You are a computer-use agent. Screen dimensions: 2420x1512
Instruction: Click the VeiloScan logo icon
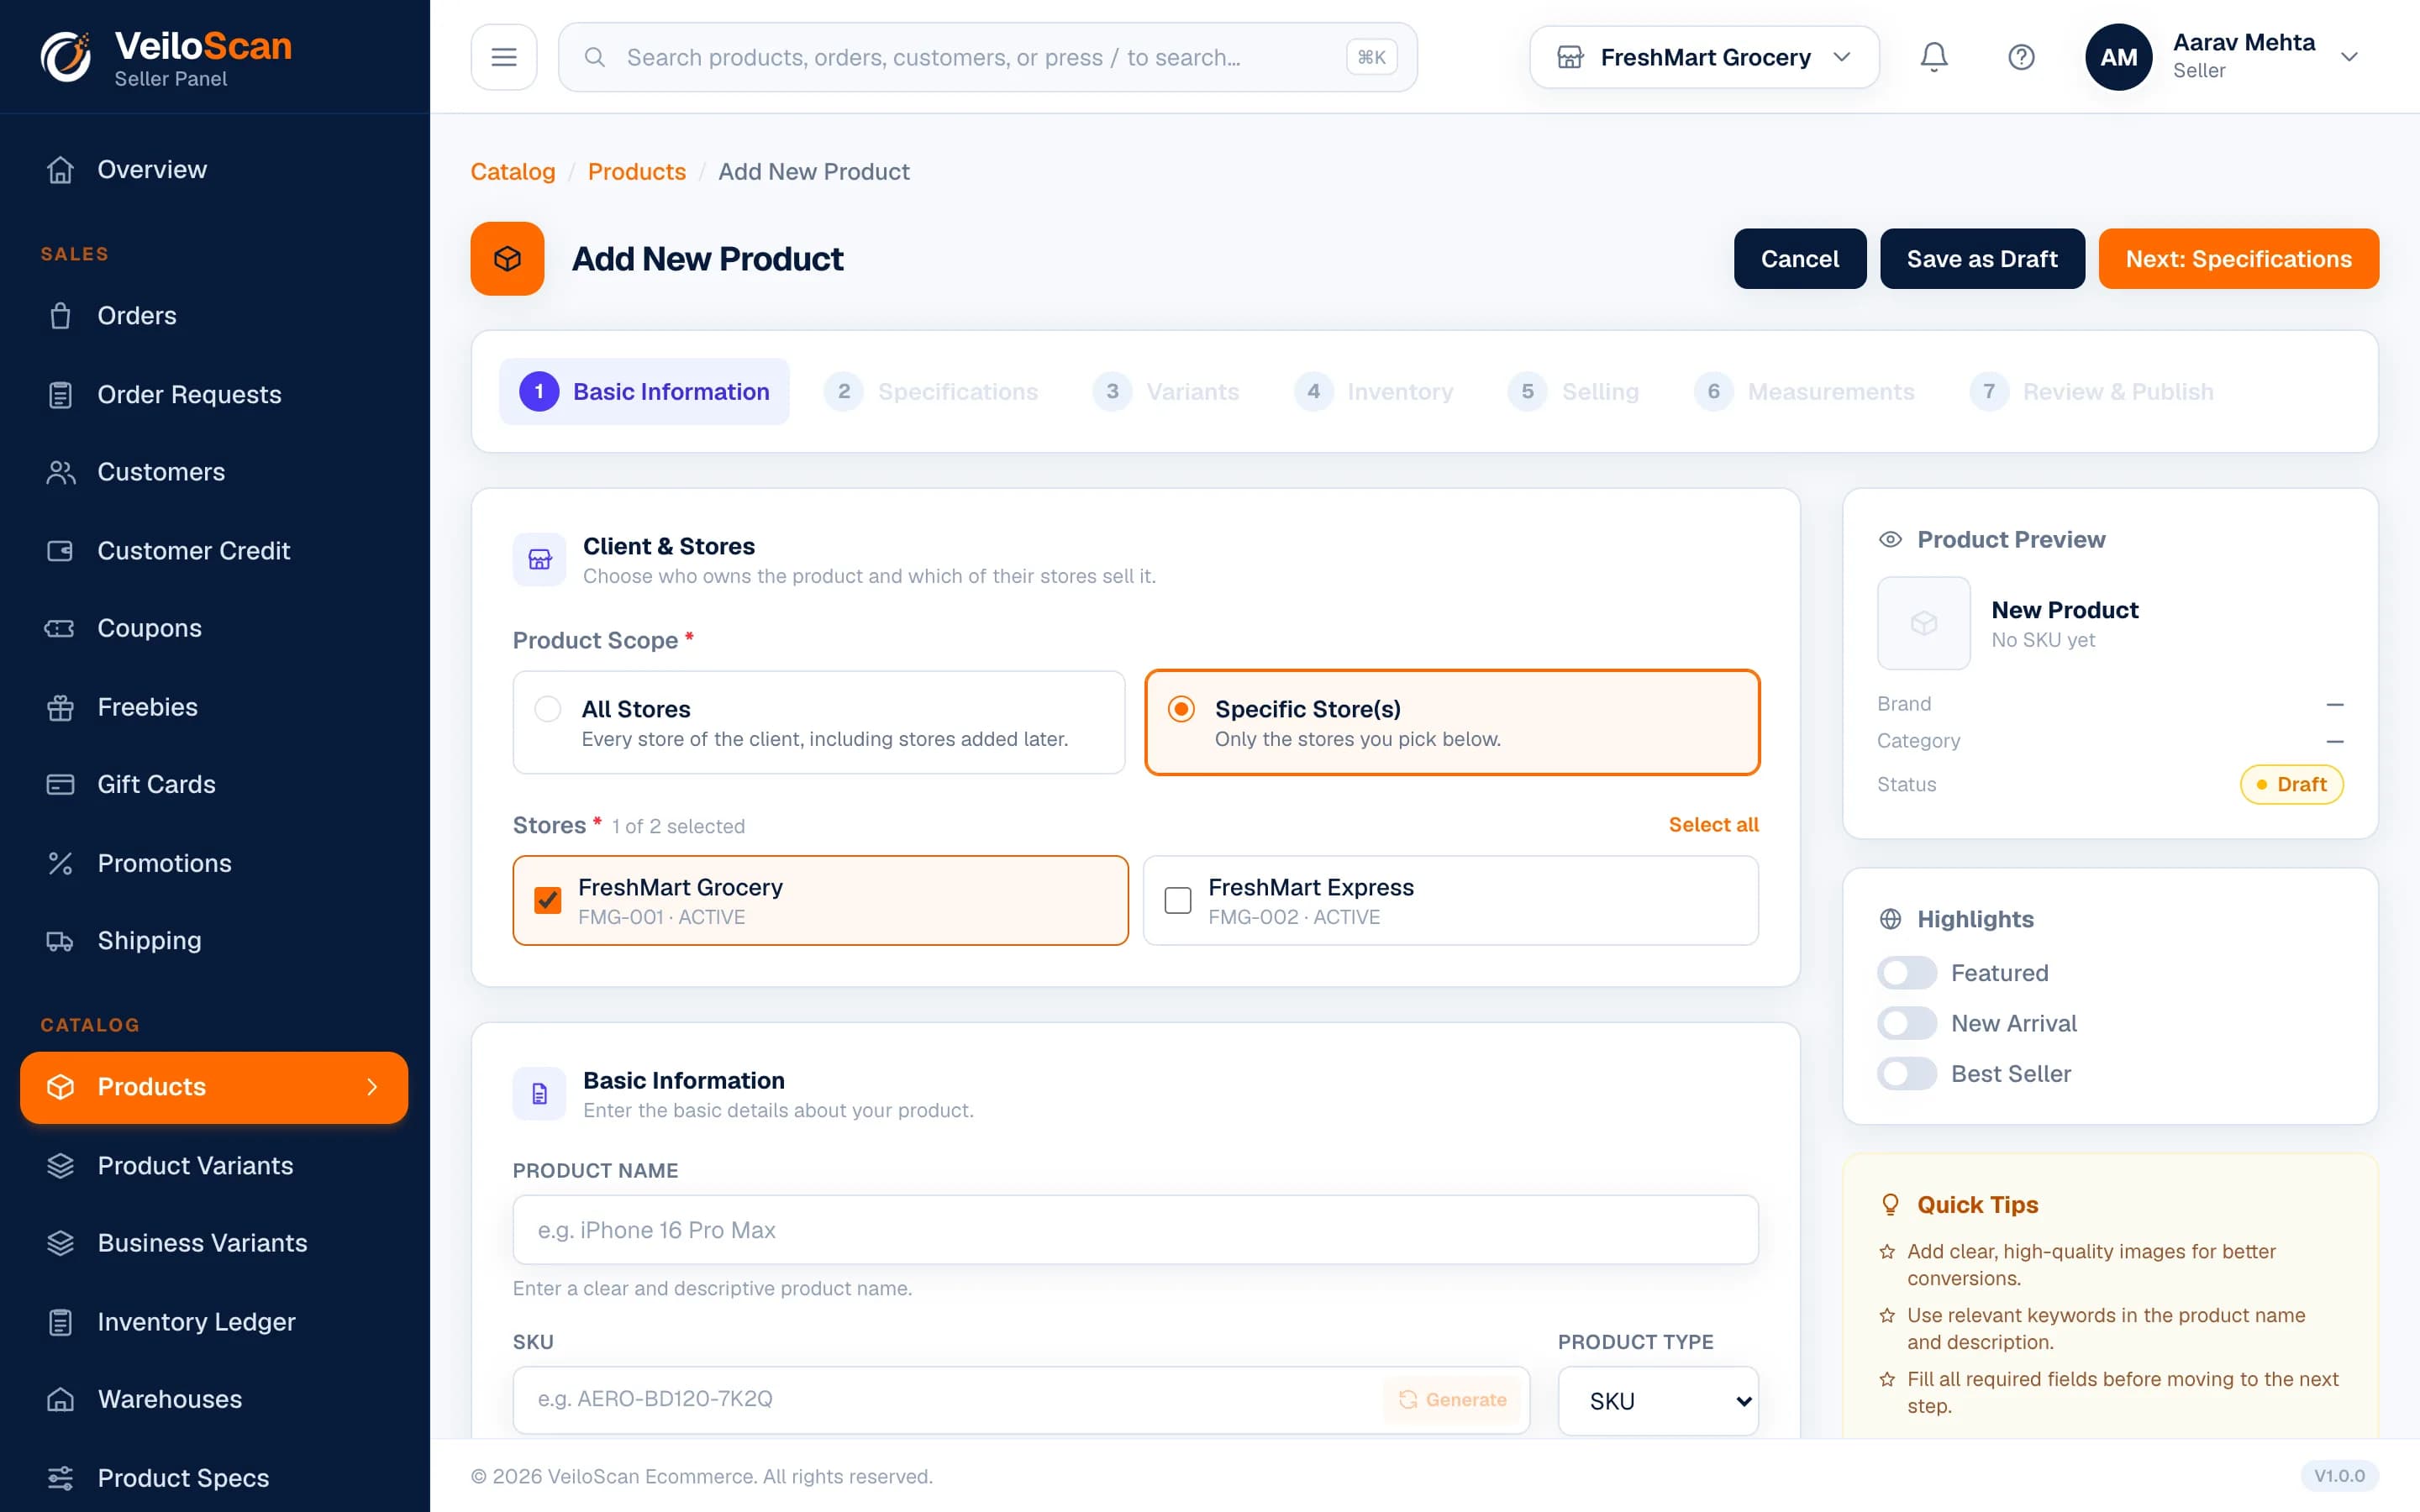click(66, 57)
